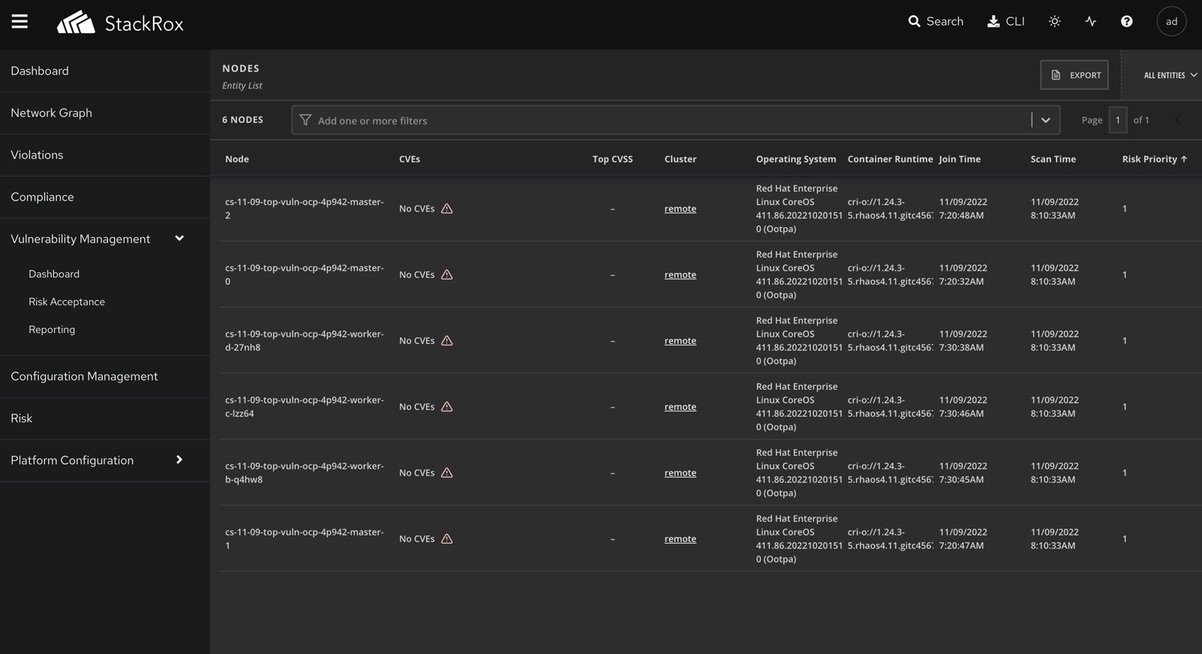1202x654 pixels.
Task: Open remote cluster link for master-1
Action: point(680,539)
